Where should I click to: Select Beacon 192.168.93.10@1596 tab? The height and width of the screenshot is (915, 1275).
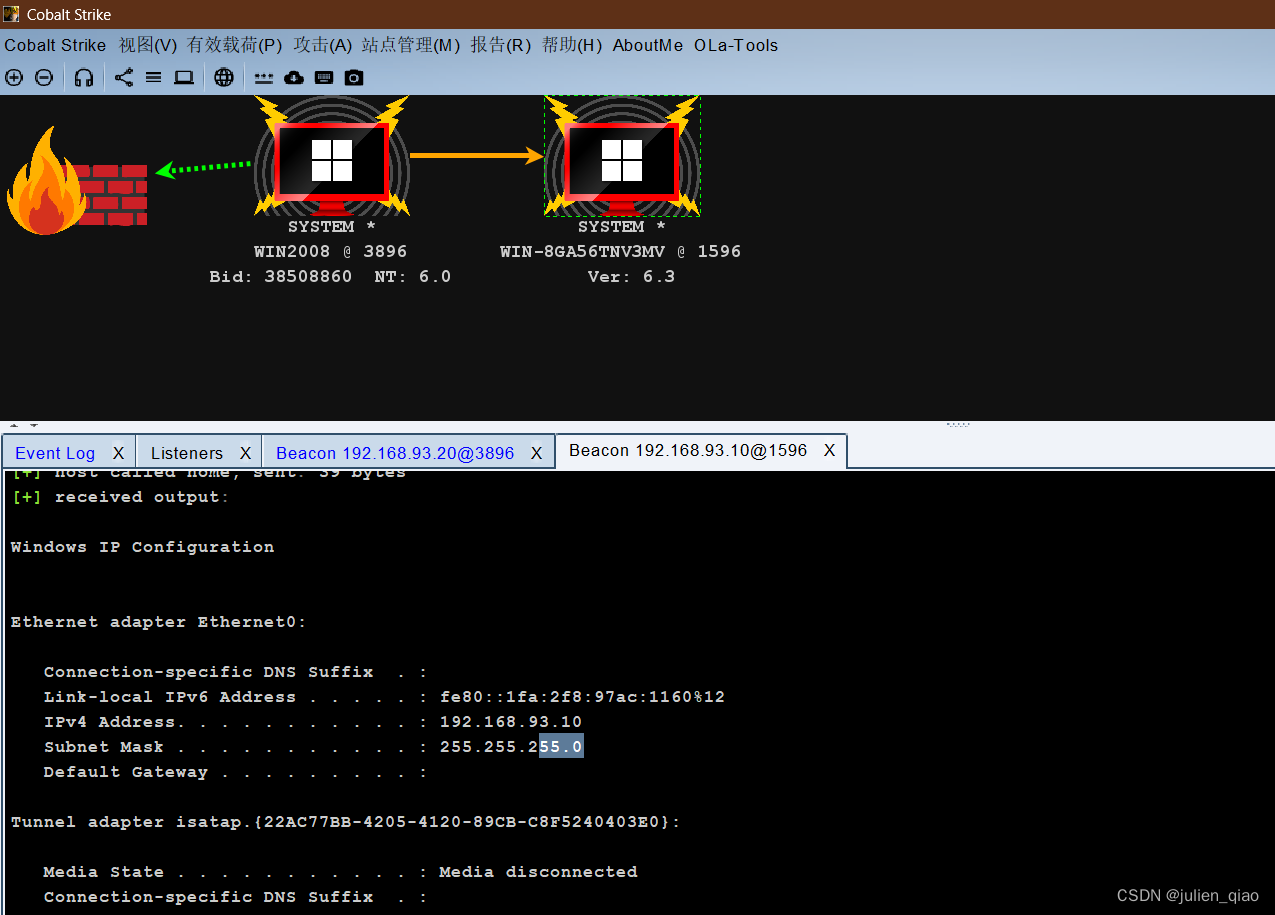click(x=688, y=451)
